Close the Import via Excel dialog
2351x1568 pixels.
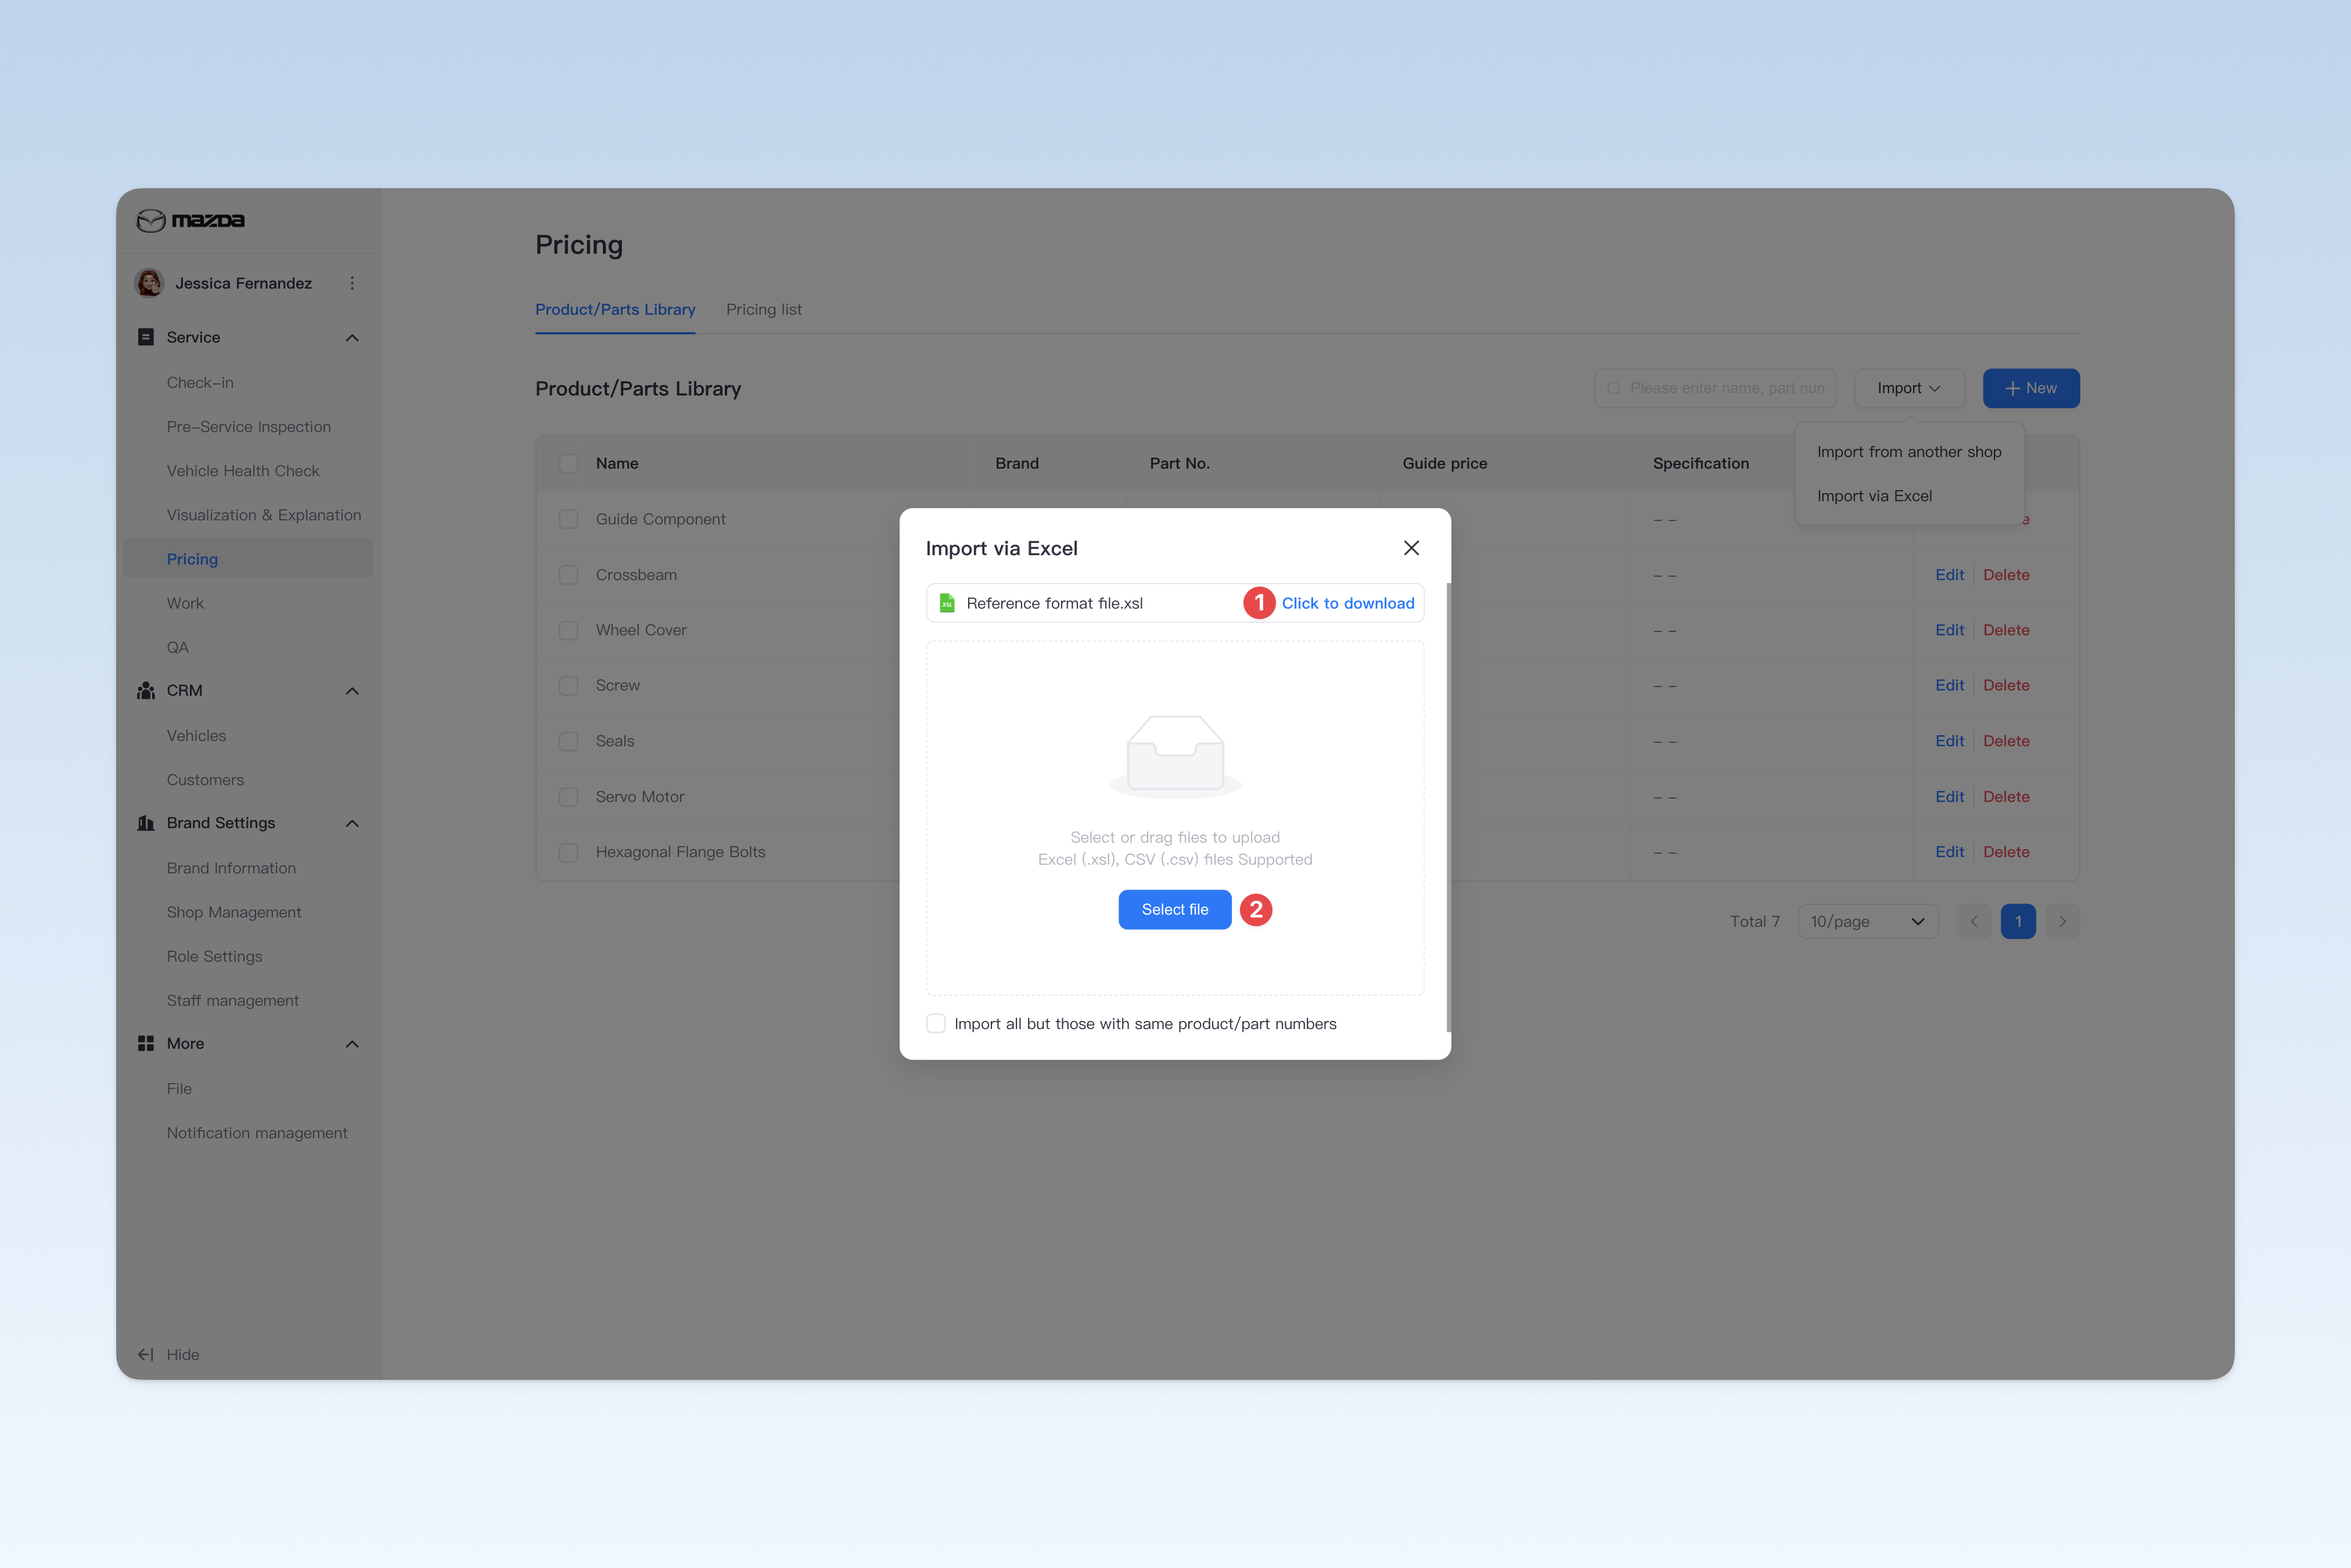[x=1411, y=548]
